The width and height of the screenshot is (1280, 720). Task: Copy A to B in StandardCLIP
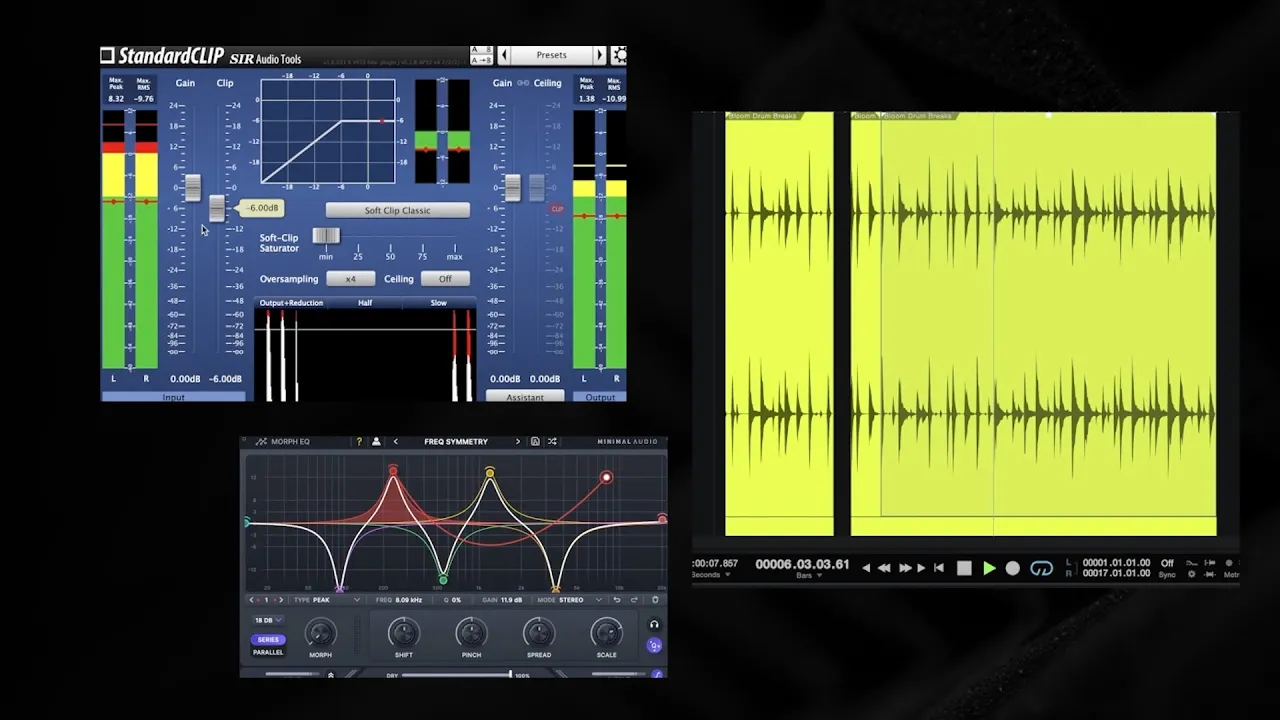click(x=481, y=60)
